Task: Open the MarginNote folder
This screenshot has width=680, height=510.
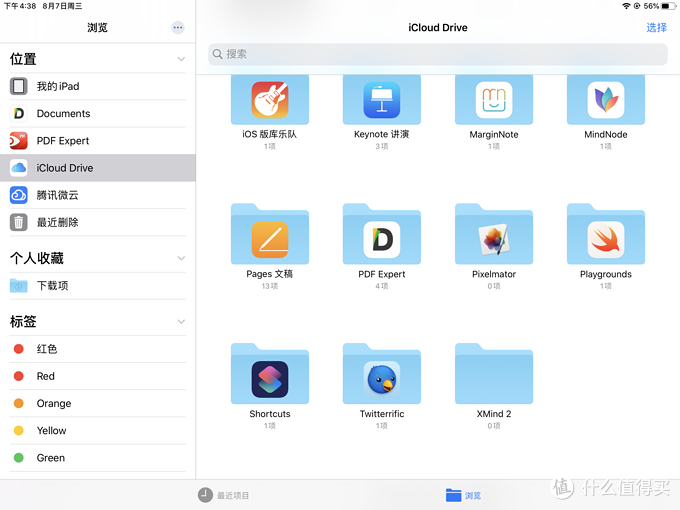Action: tap(494, 100)
